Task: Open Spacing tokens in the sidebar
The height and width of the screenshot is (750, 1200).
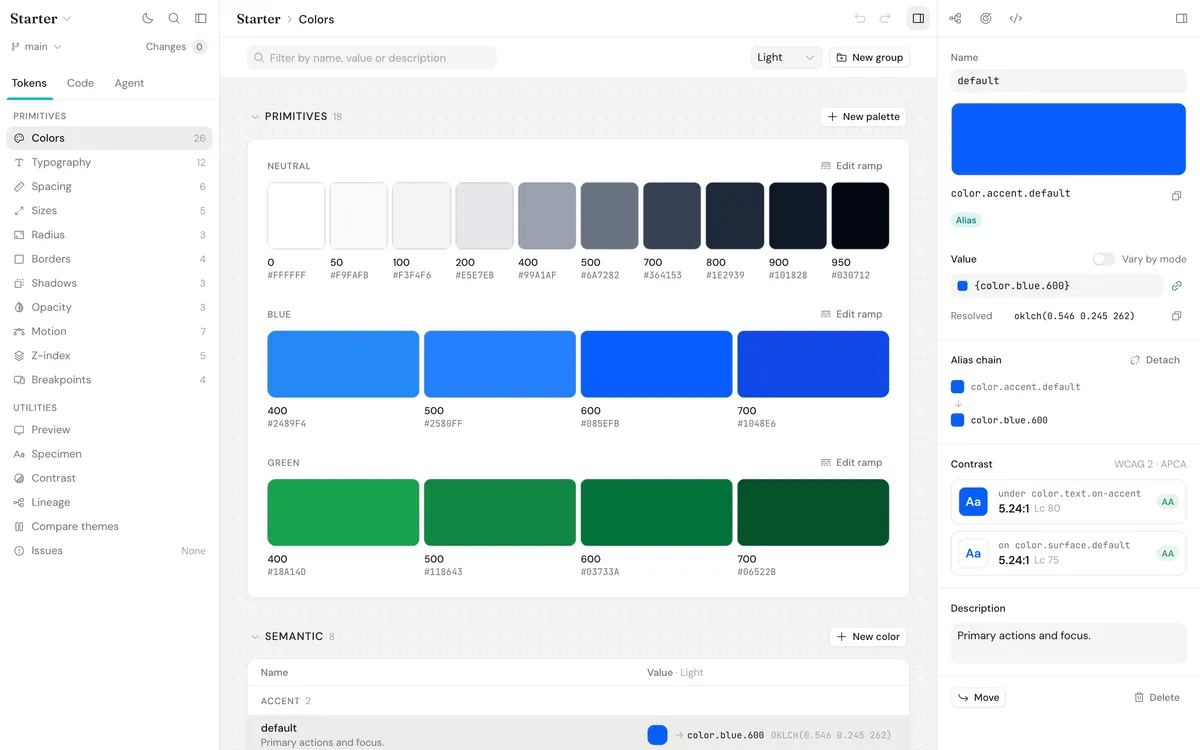Action: 110,186
